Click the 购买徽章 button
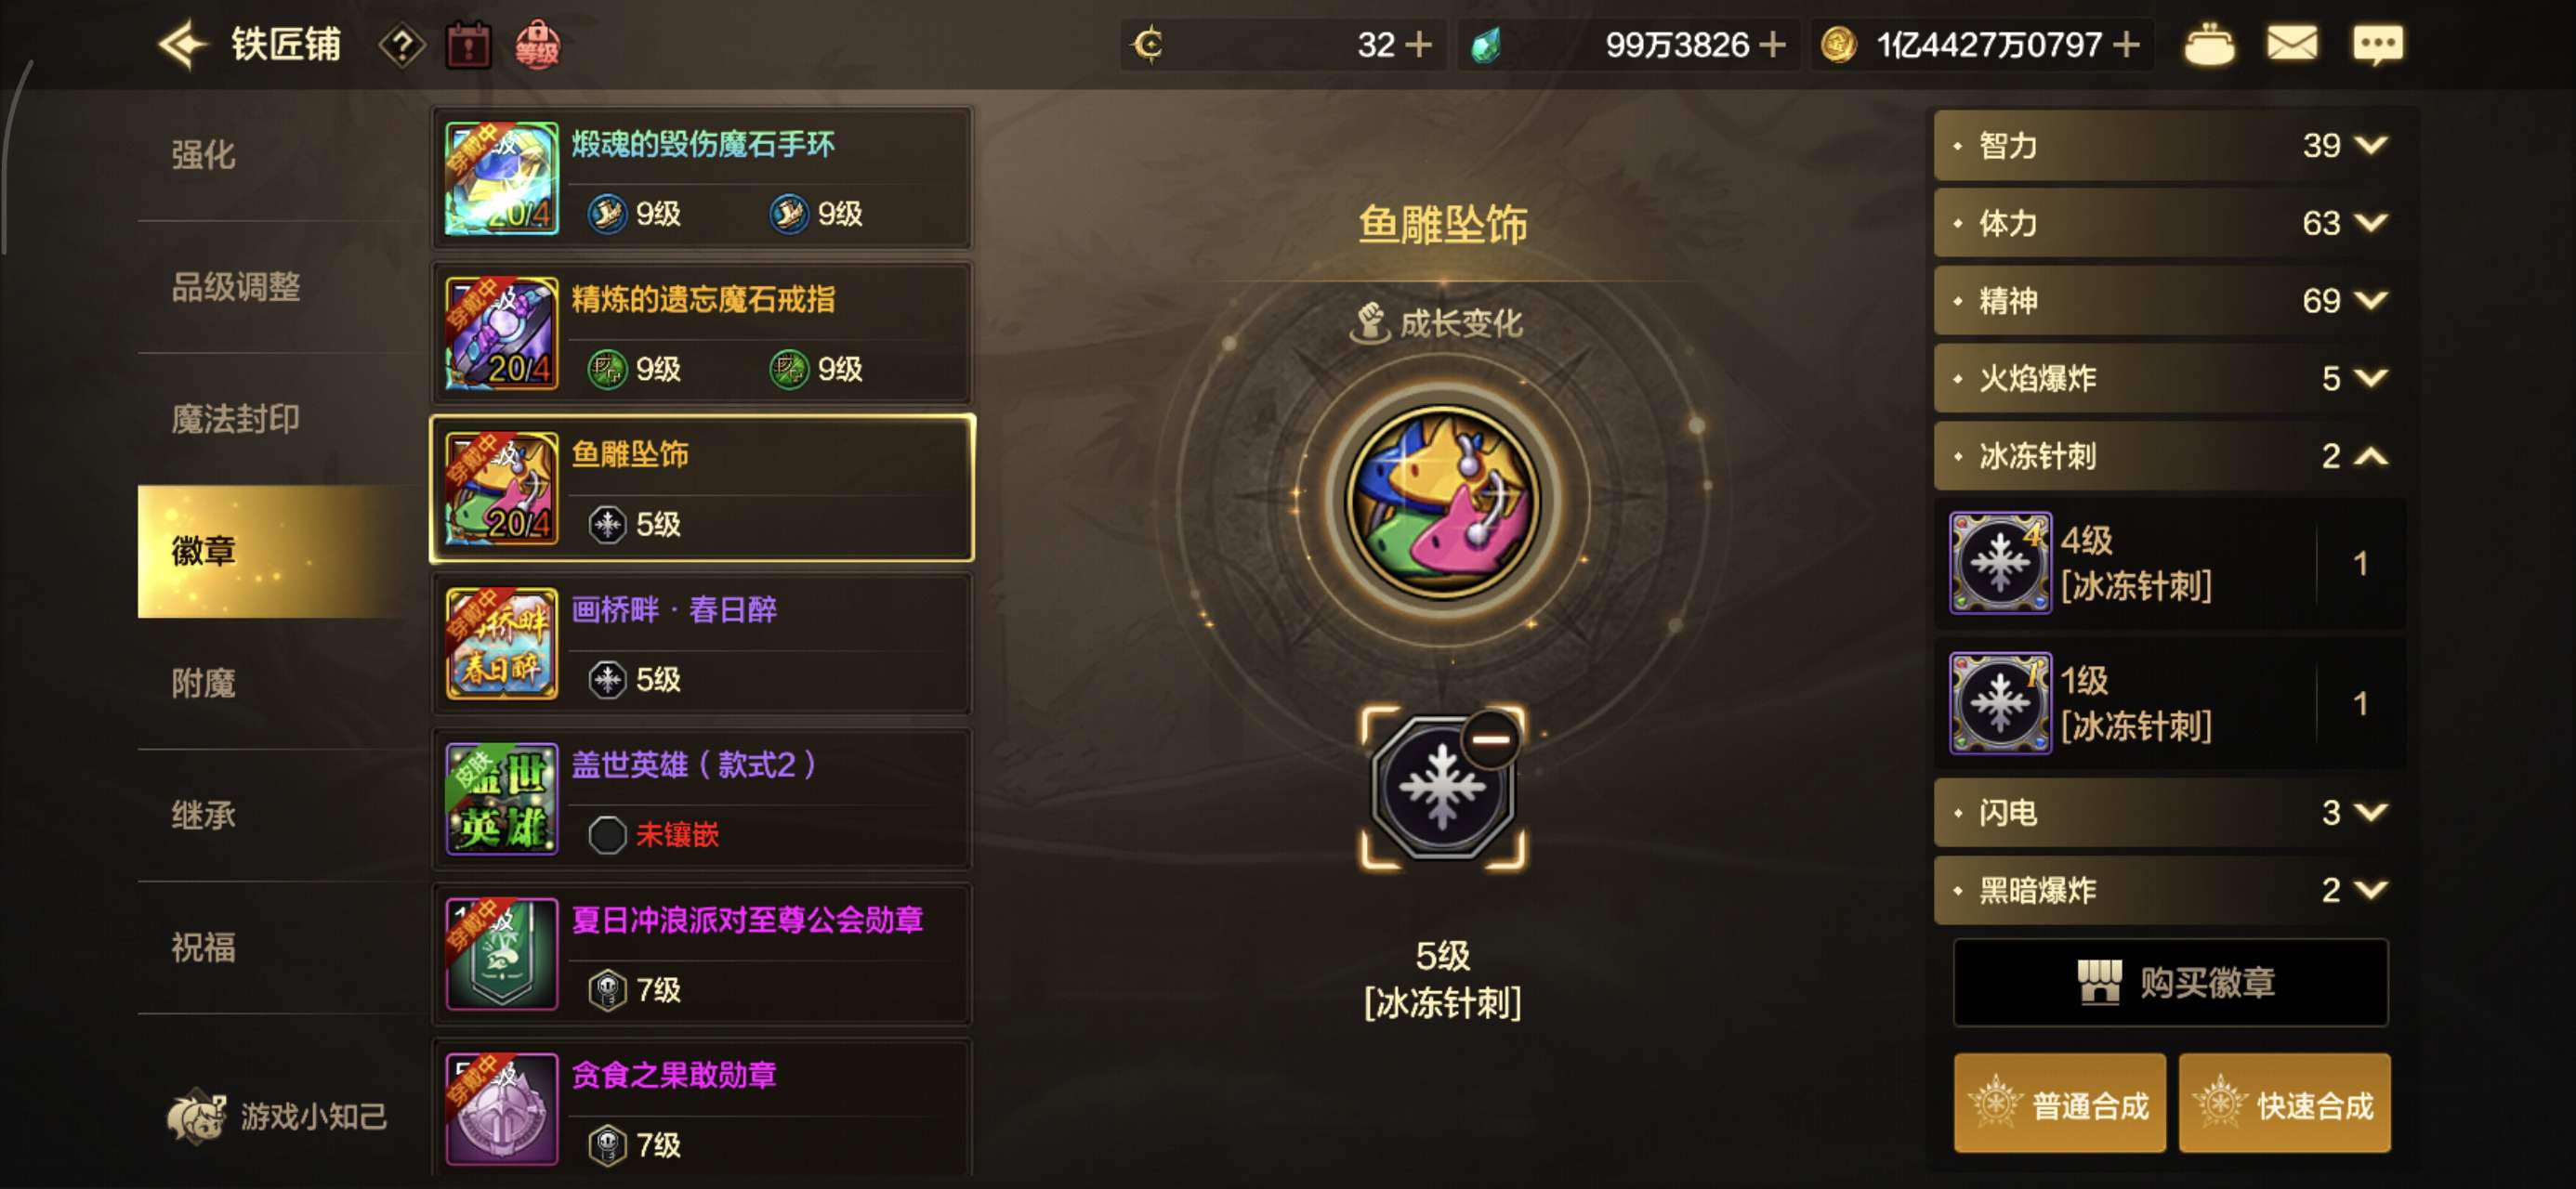 tap(2170, 983)
